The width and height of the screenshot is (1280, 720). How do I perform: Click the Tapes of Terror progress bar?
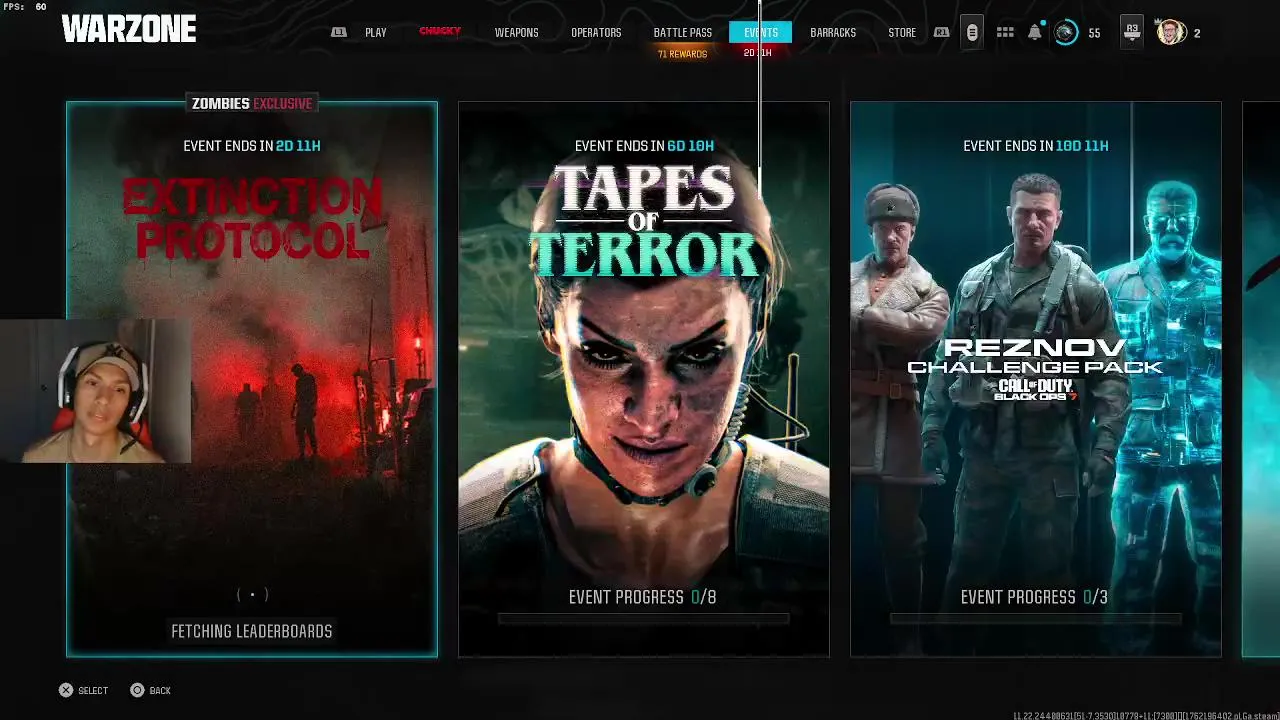point(644,619)
